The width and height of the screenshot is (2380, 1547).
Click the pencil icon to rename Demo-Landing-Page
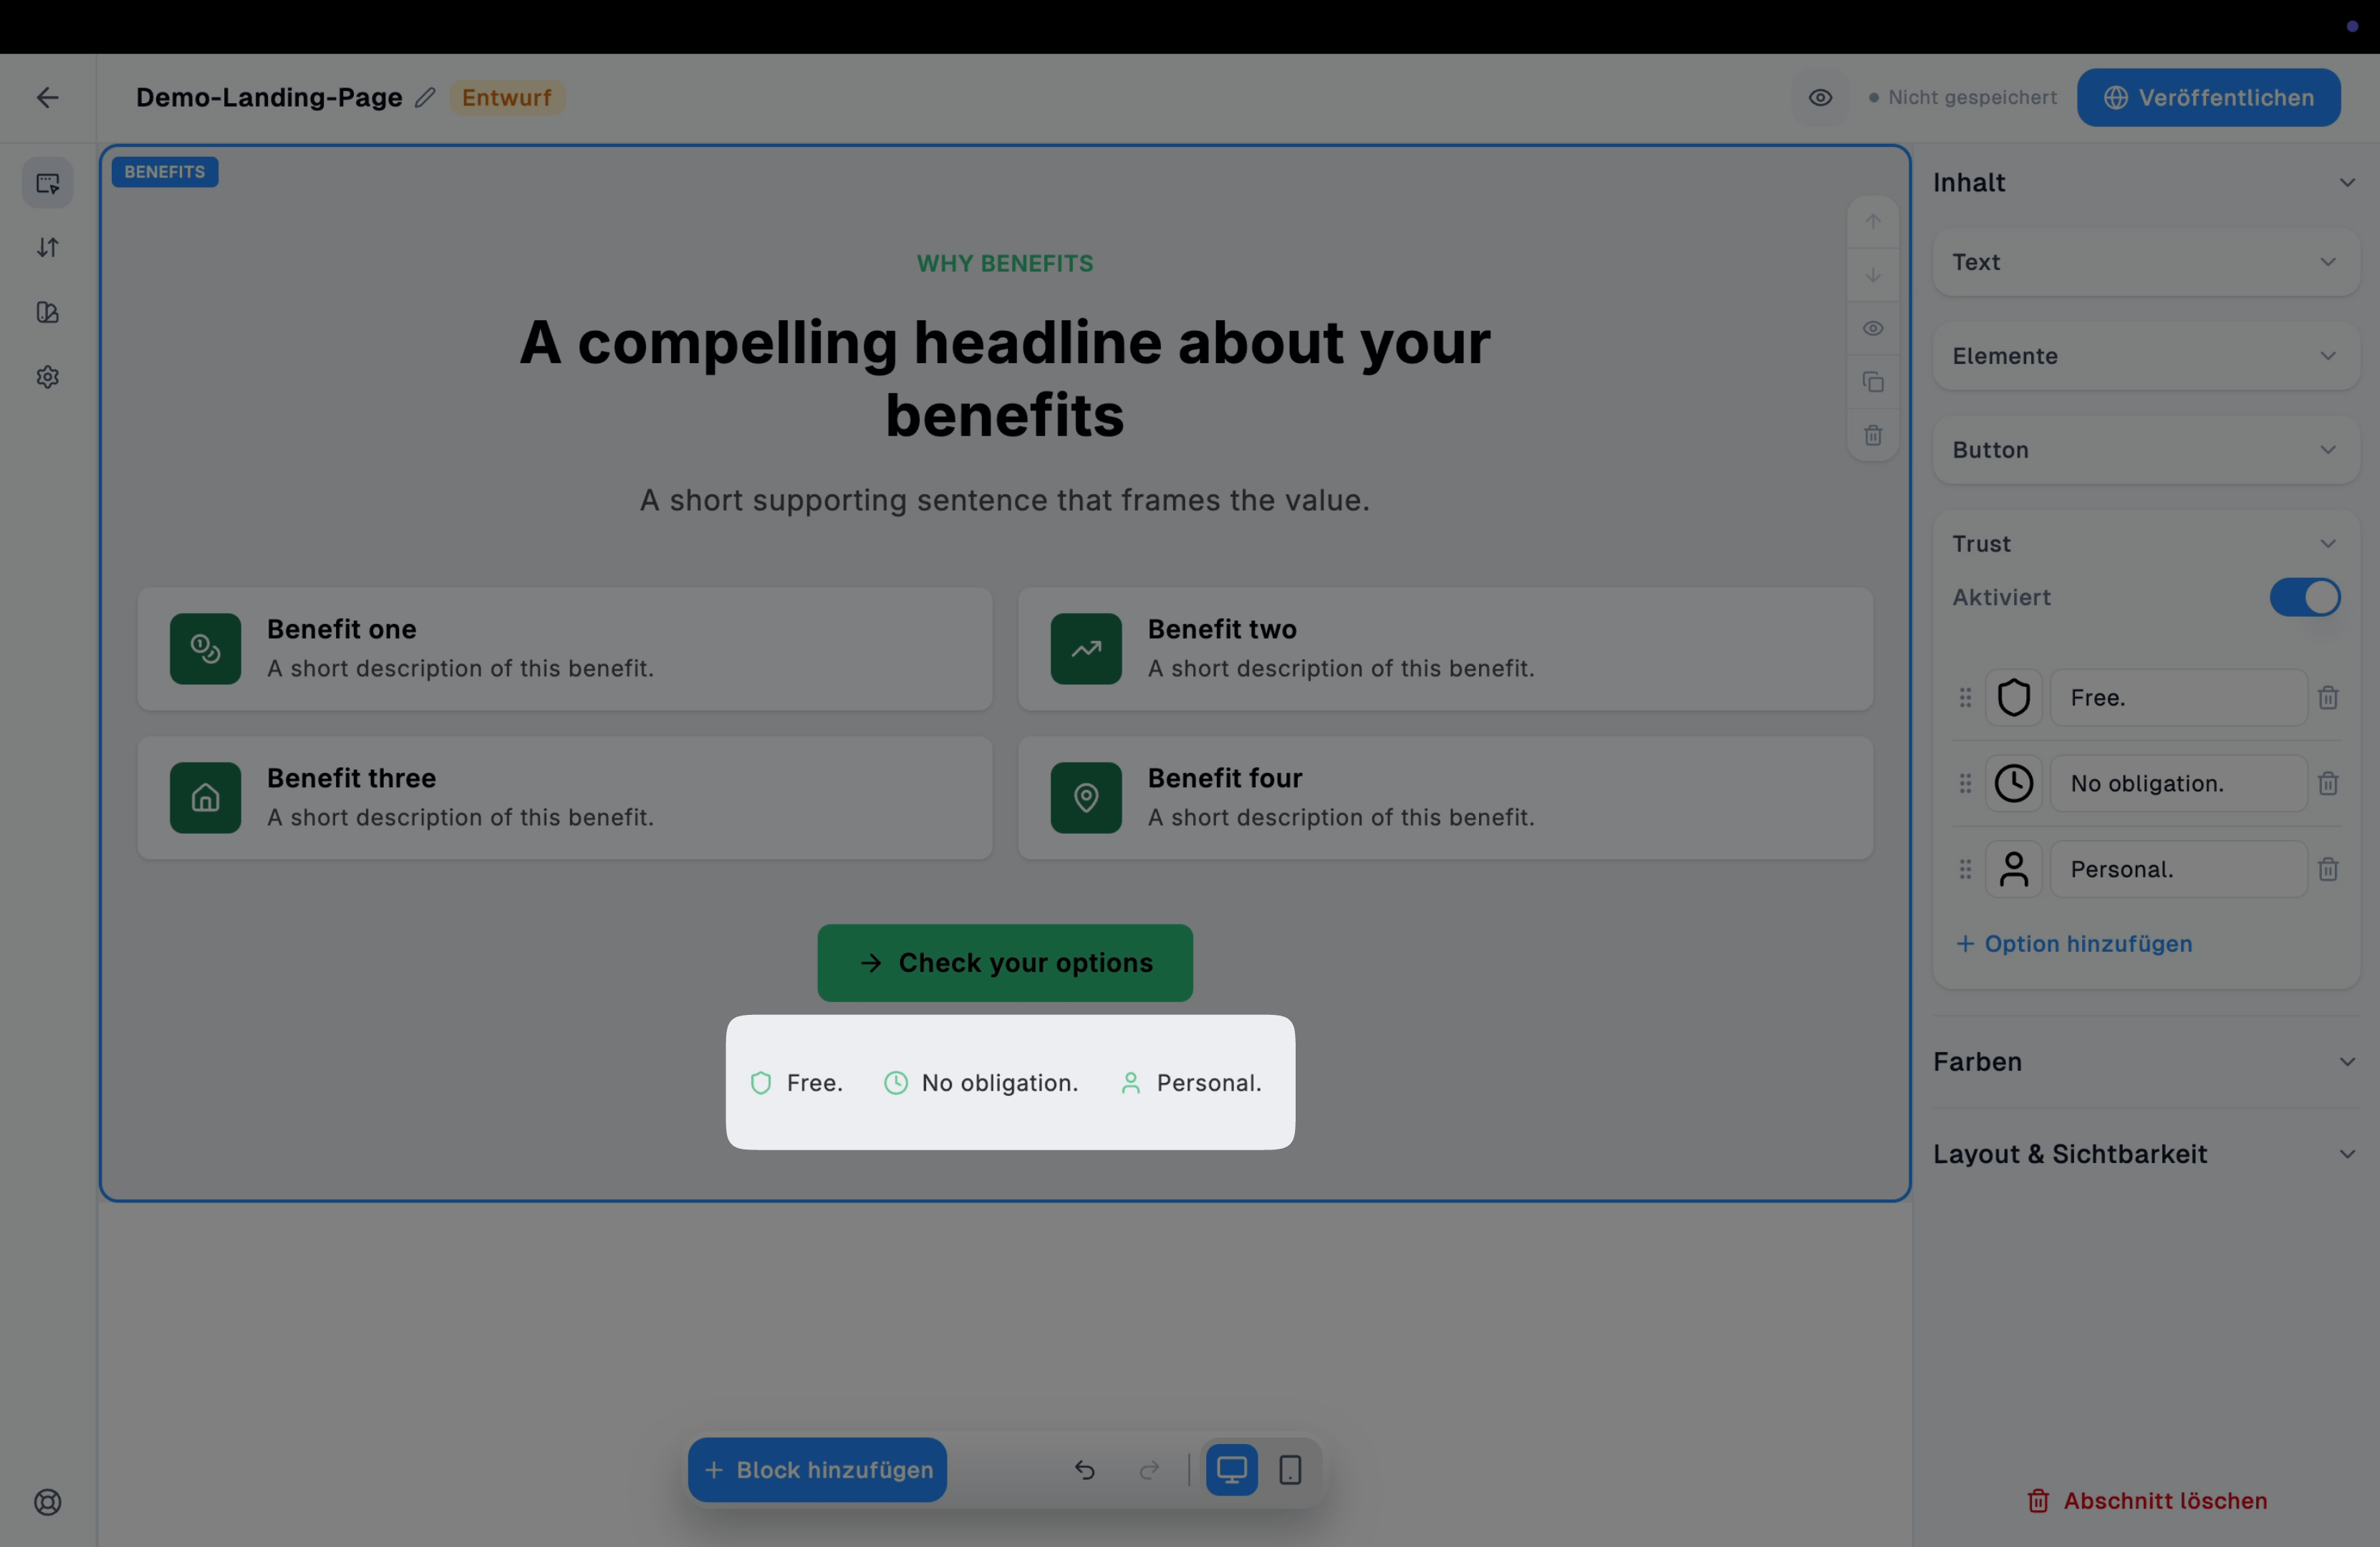[425, 97]
